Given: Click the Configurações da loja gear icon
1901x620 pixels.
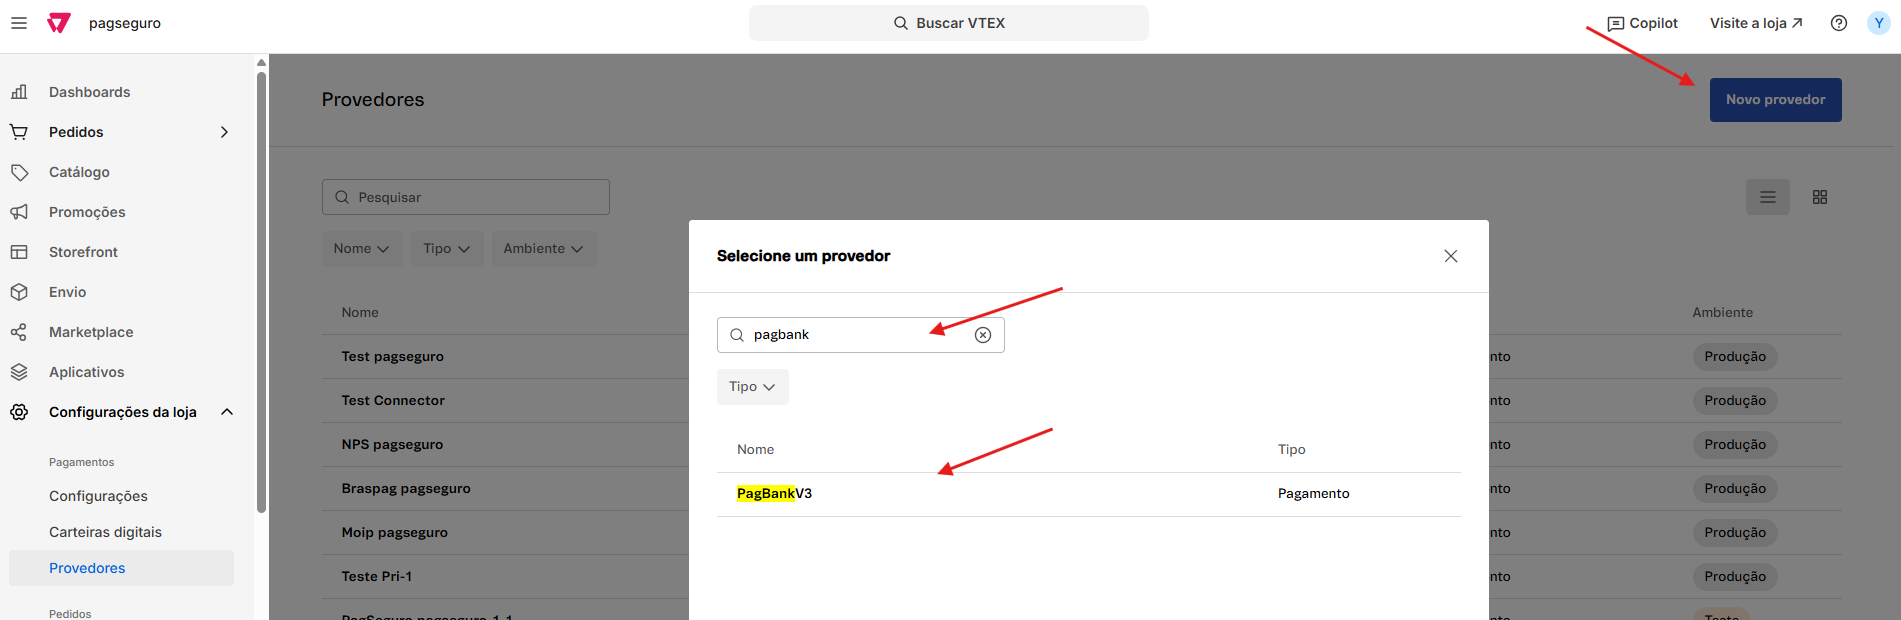Looking at the screenshot, I should 19,412.
